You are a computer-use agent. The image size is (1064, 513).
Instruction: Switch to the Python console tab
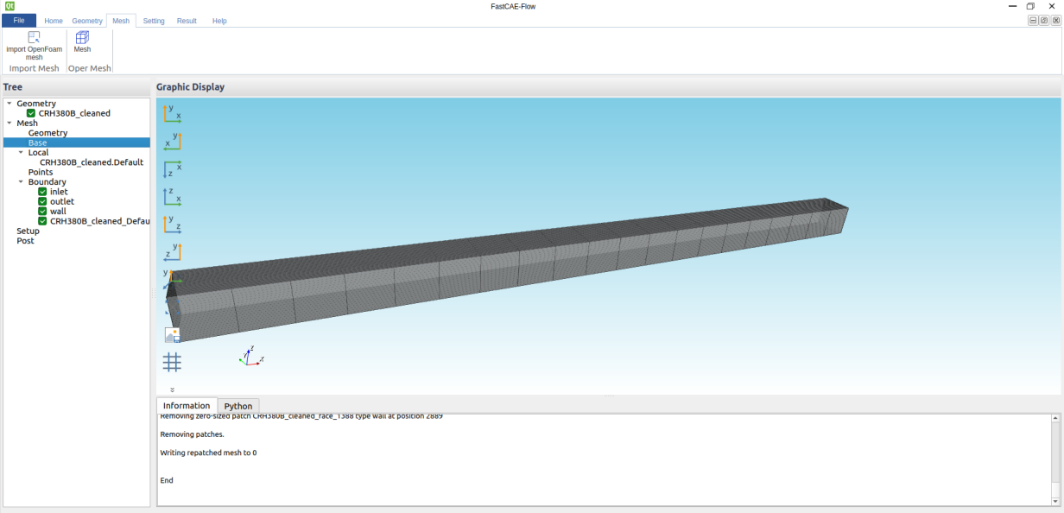[238, 406]
